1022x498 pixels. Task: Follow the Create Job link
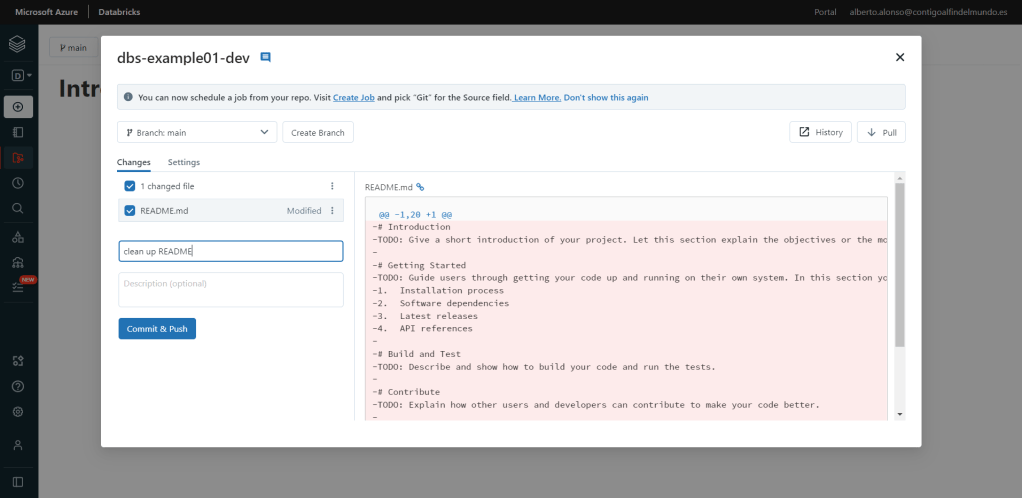tap(354, 97)
